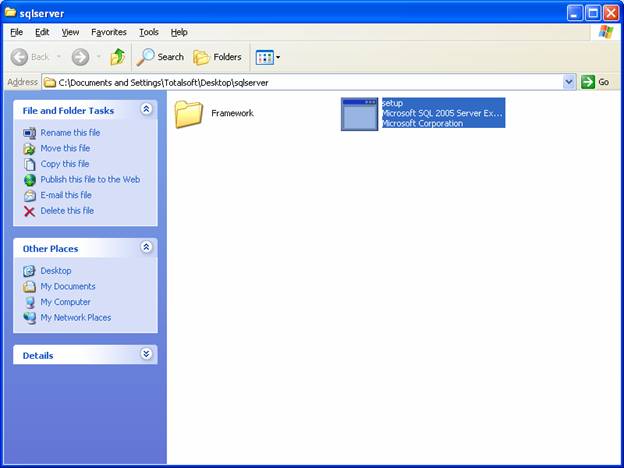The height and width of the screenshot is (468, 624).
Task: Close the sqlserver window
Action: pos(611,13)
